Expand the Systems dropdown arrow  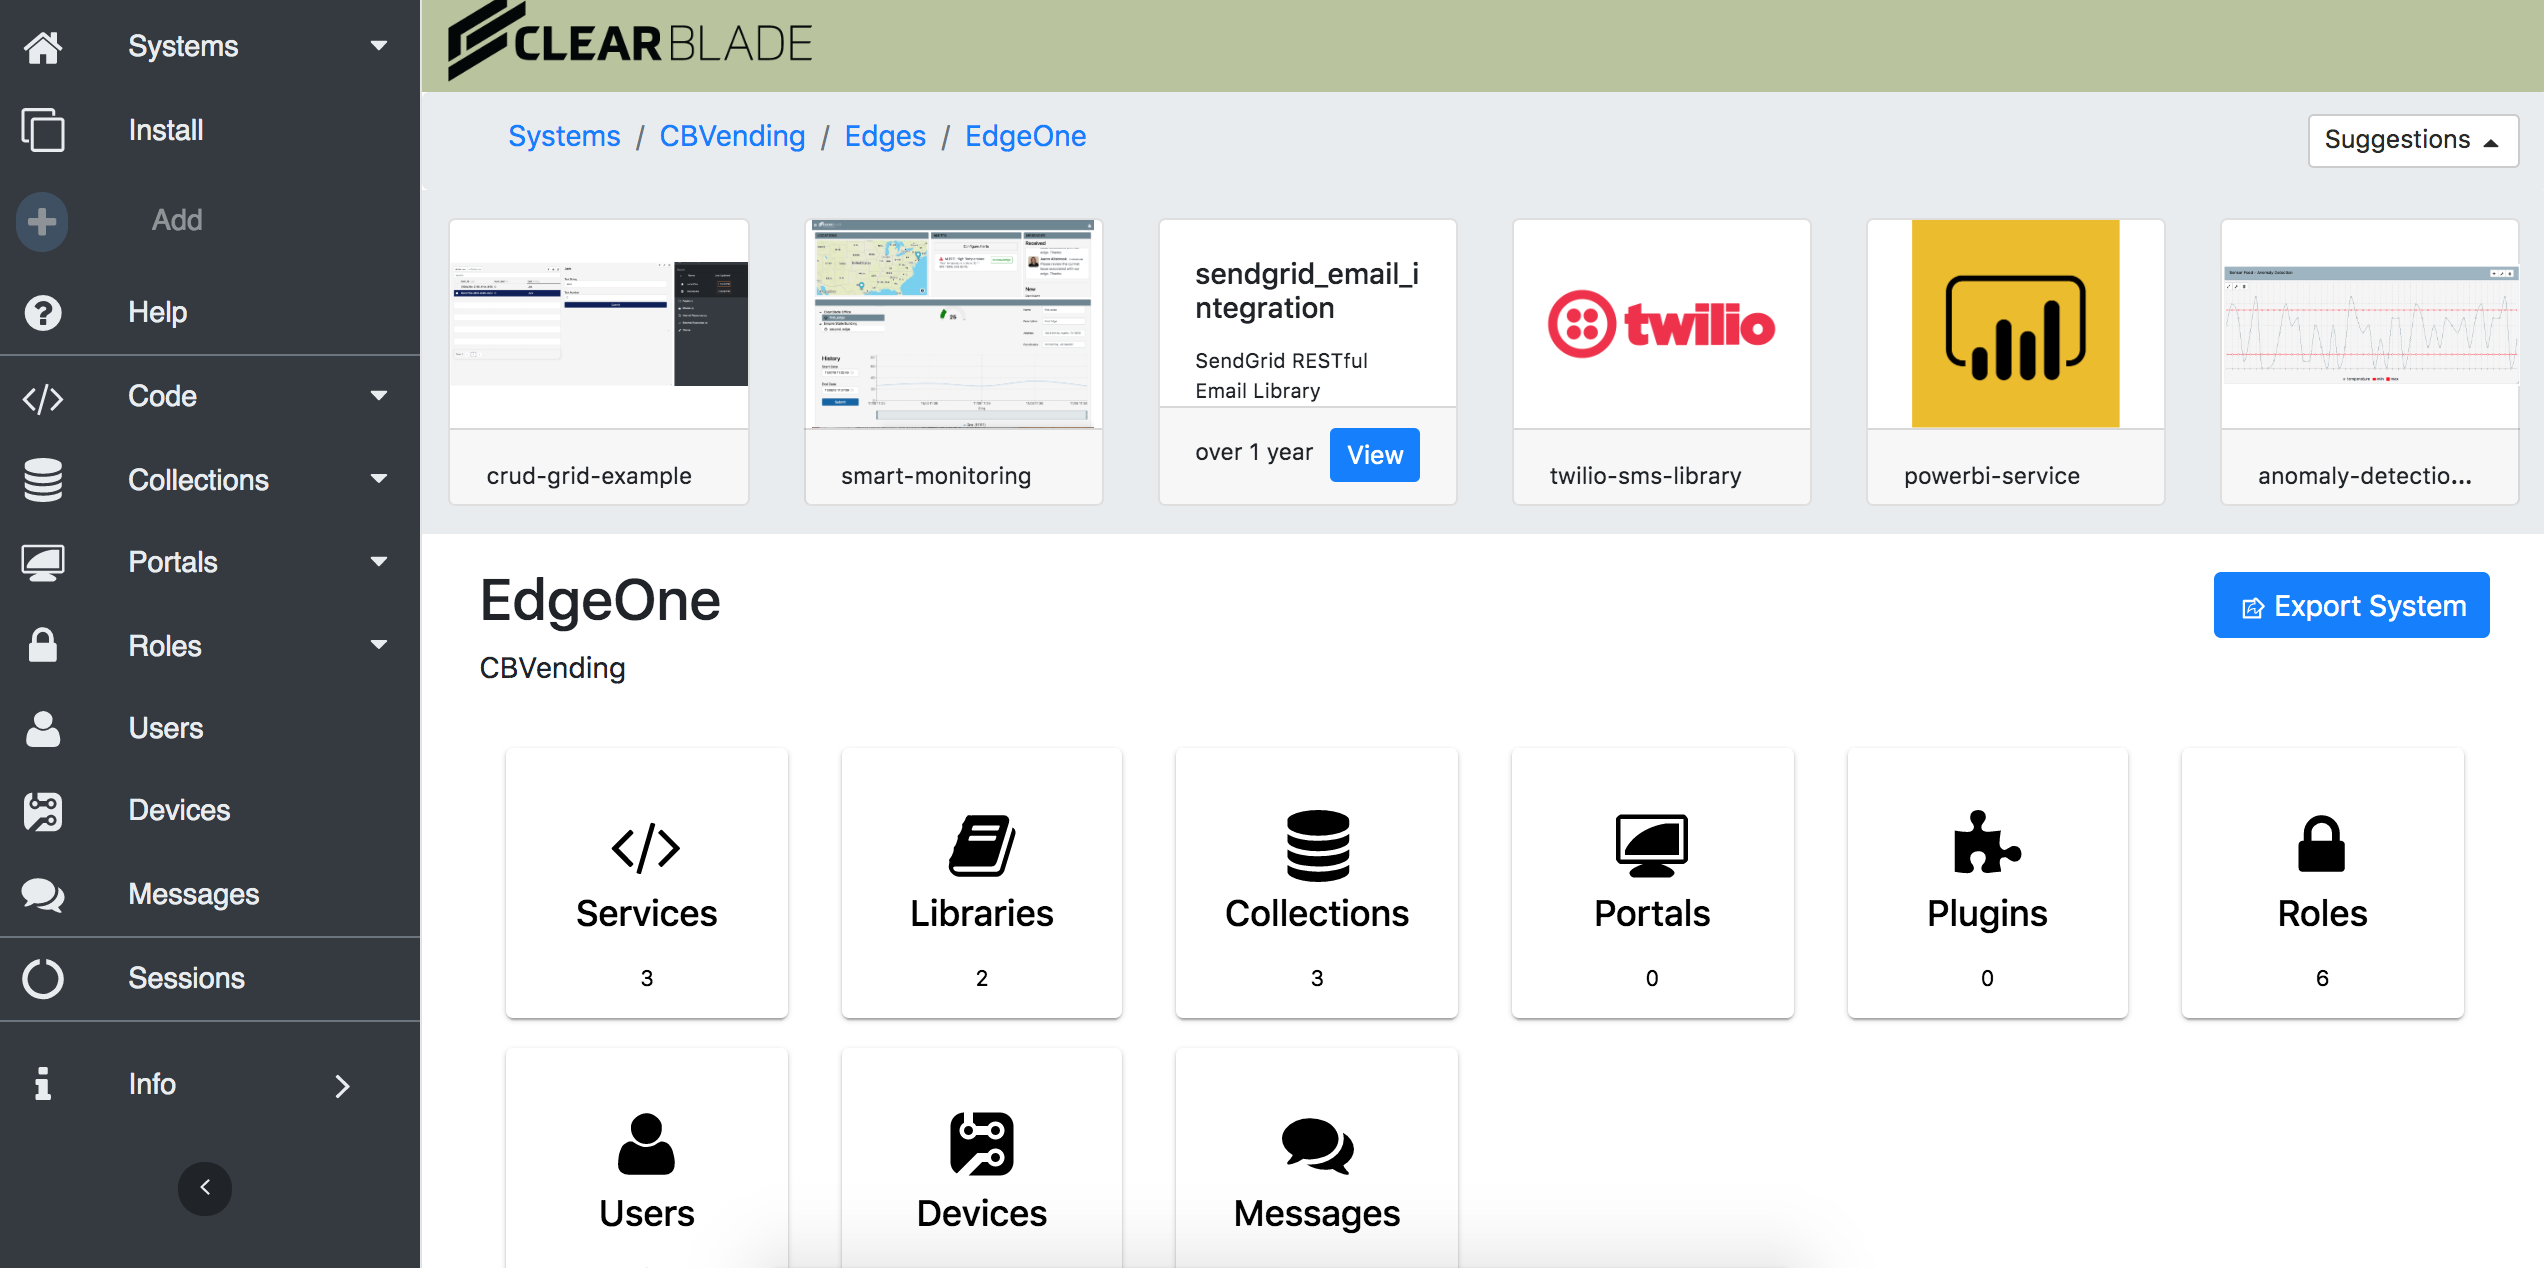(x=379, y=46)
